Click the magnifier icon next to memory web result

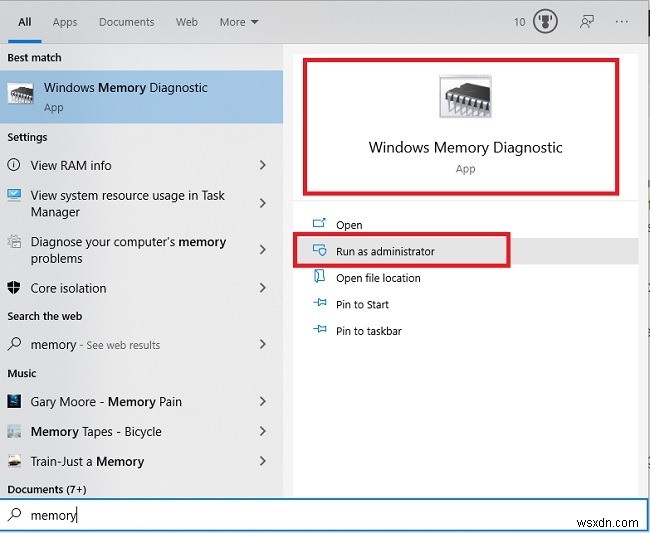(x=14, y=344)
